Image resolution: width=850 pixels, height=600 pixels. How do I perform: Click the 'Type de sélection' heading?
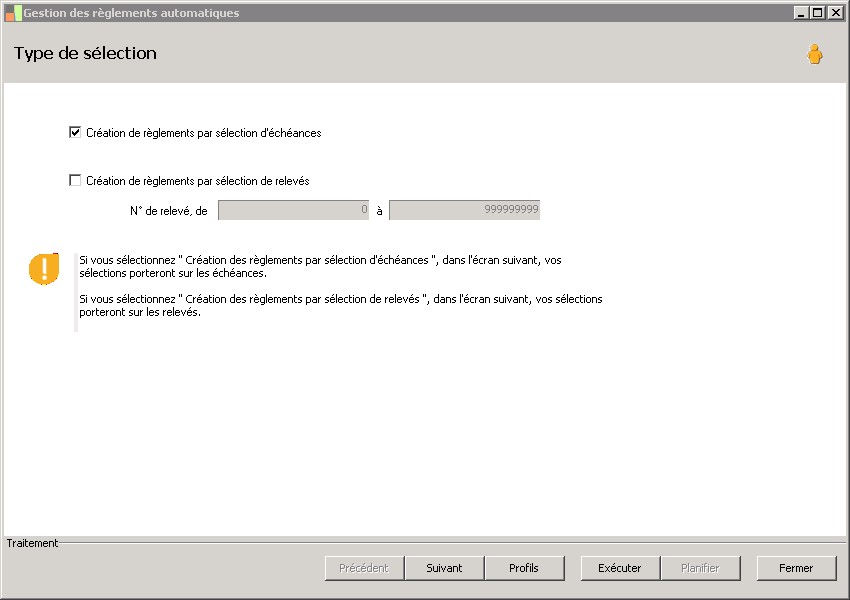point(85,53)
